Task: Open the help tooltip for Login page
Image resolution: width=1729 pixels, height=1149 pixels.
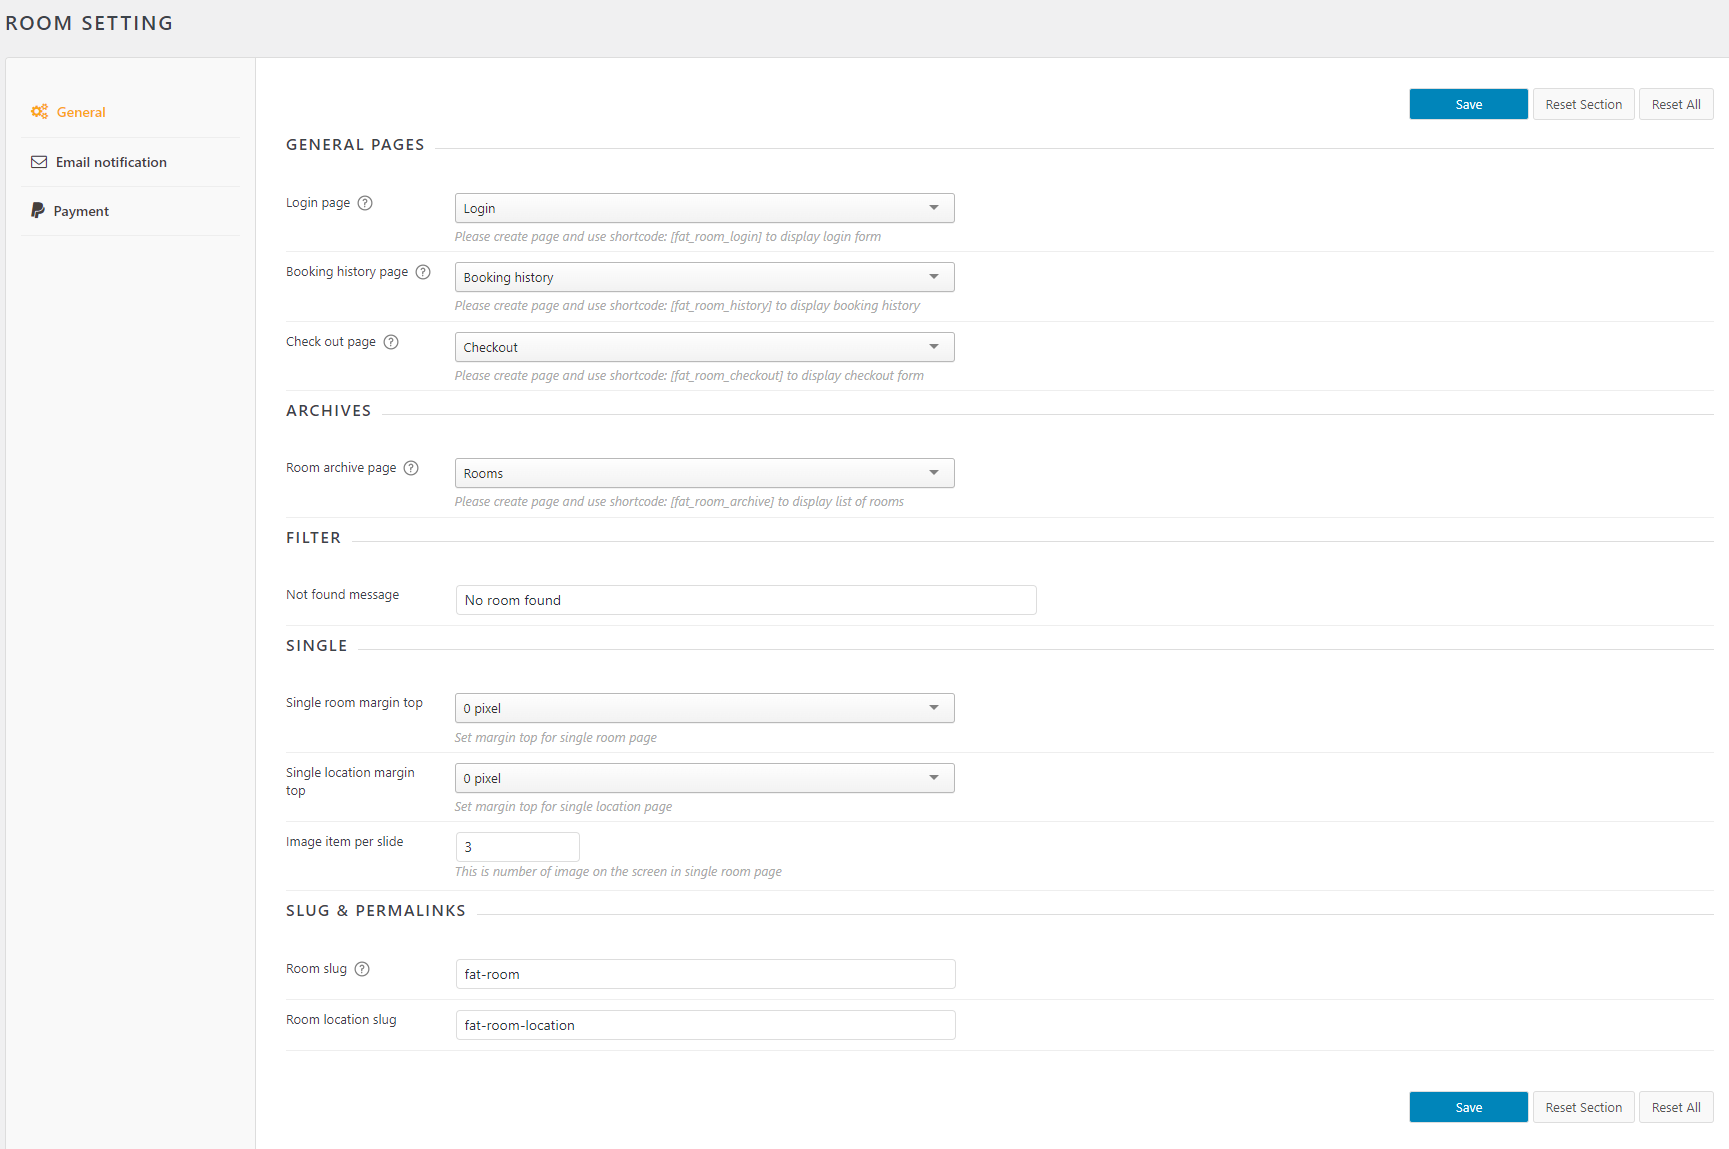Action: click(x=365, y=203)
